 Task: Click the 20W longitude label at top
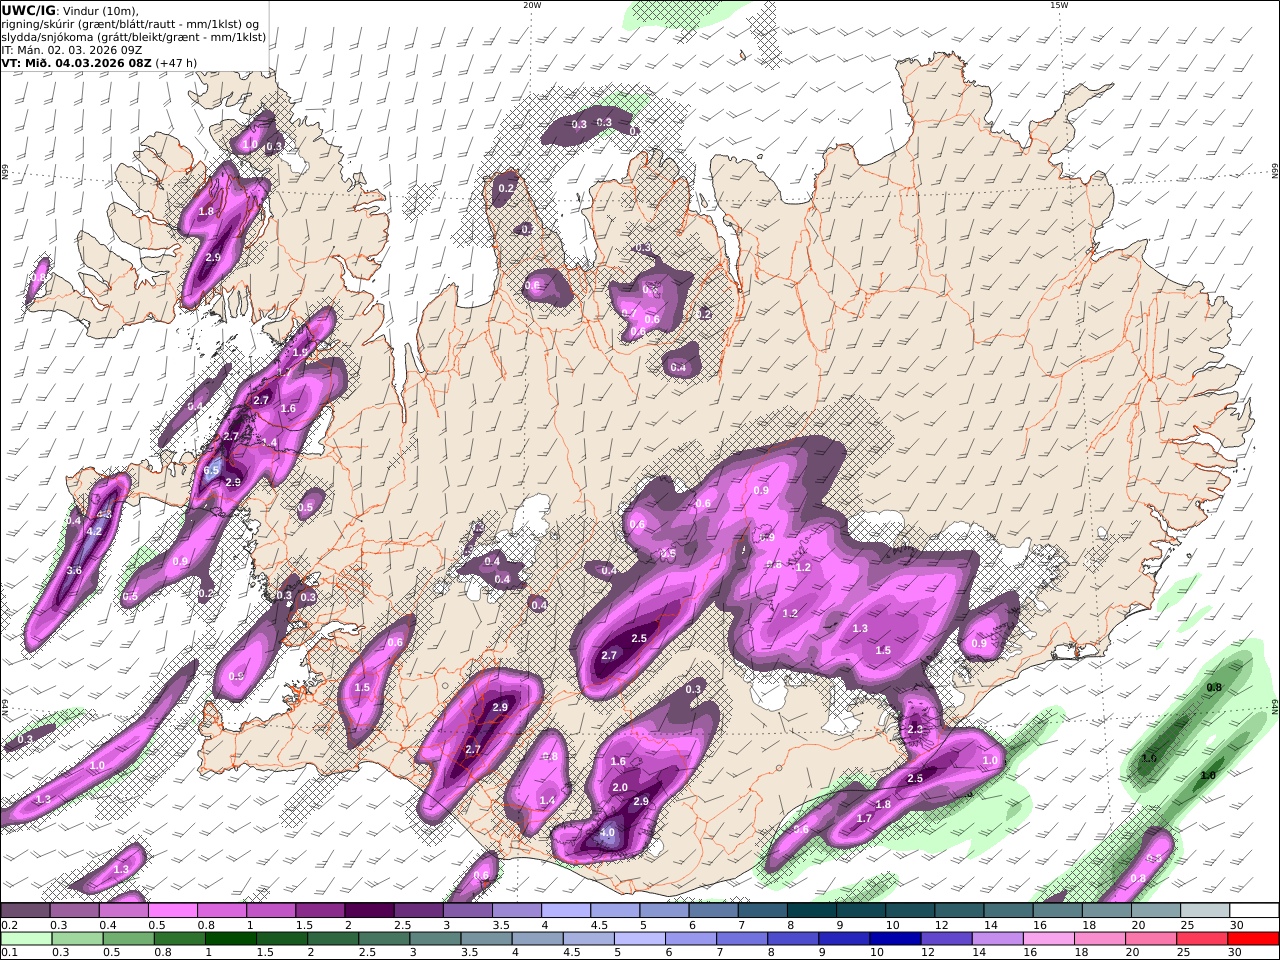click(532, 5)
